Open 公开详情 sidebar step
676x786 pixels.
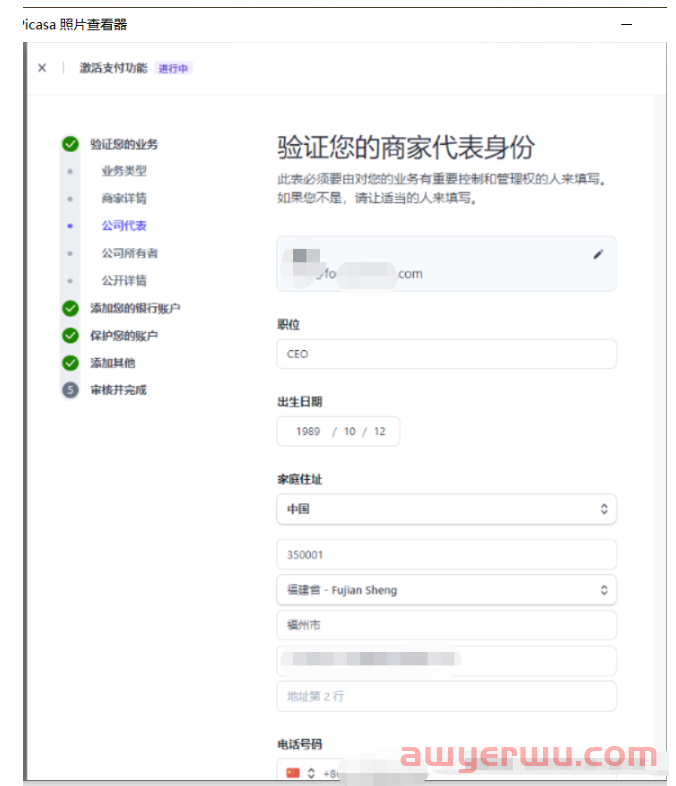click(x=124, y=281)
